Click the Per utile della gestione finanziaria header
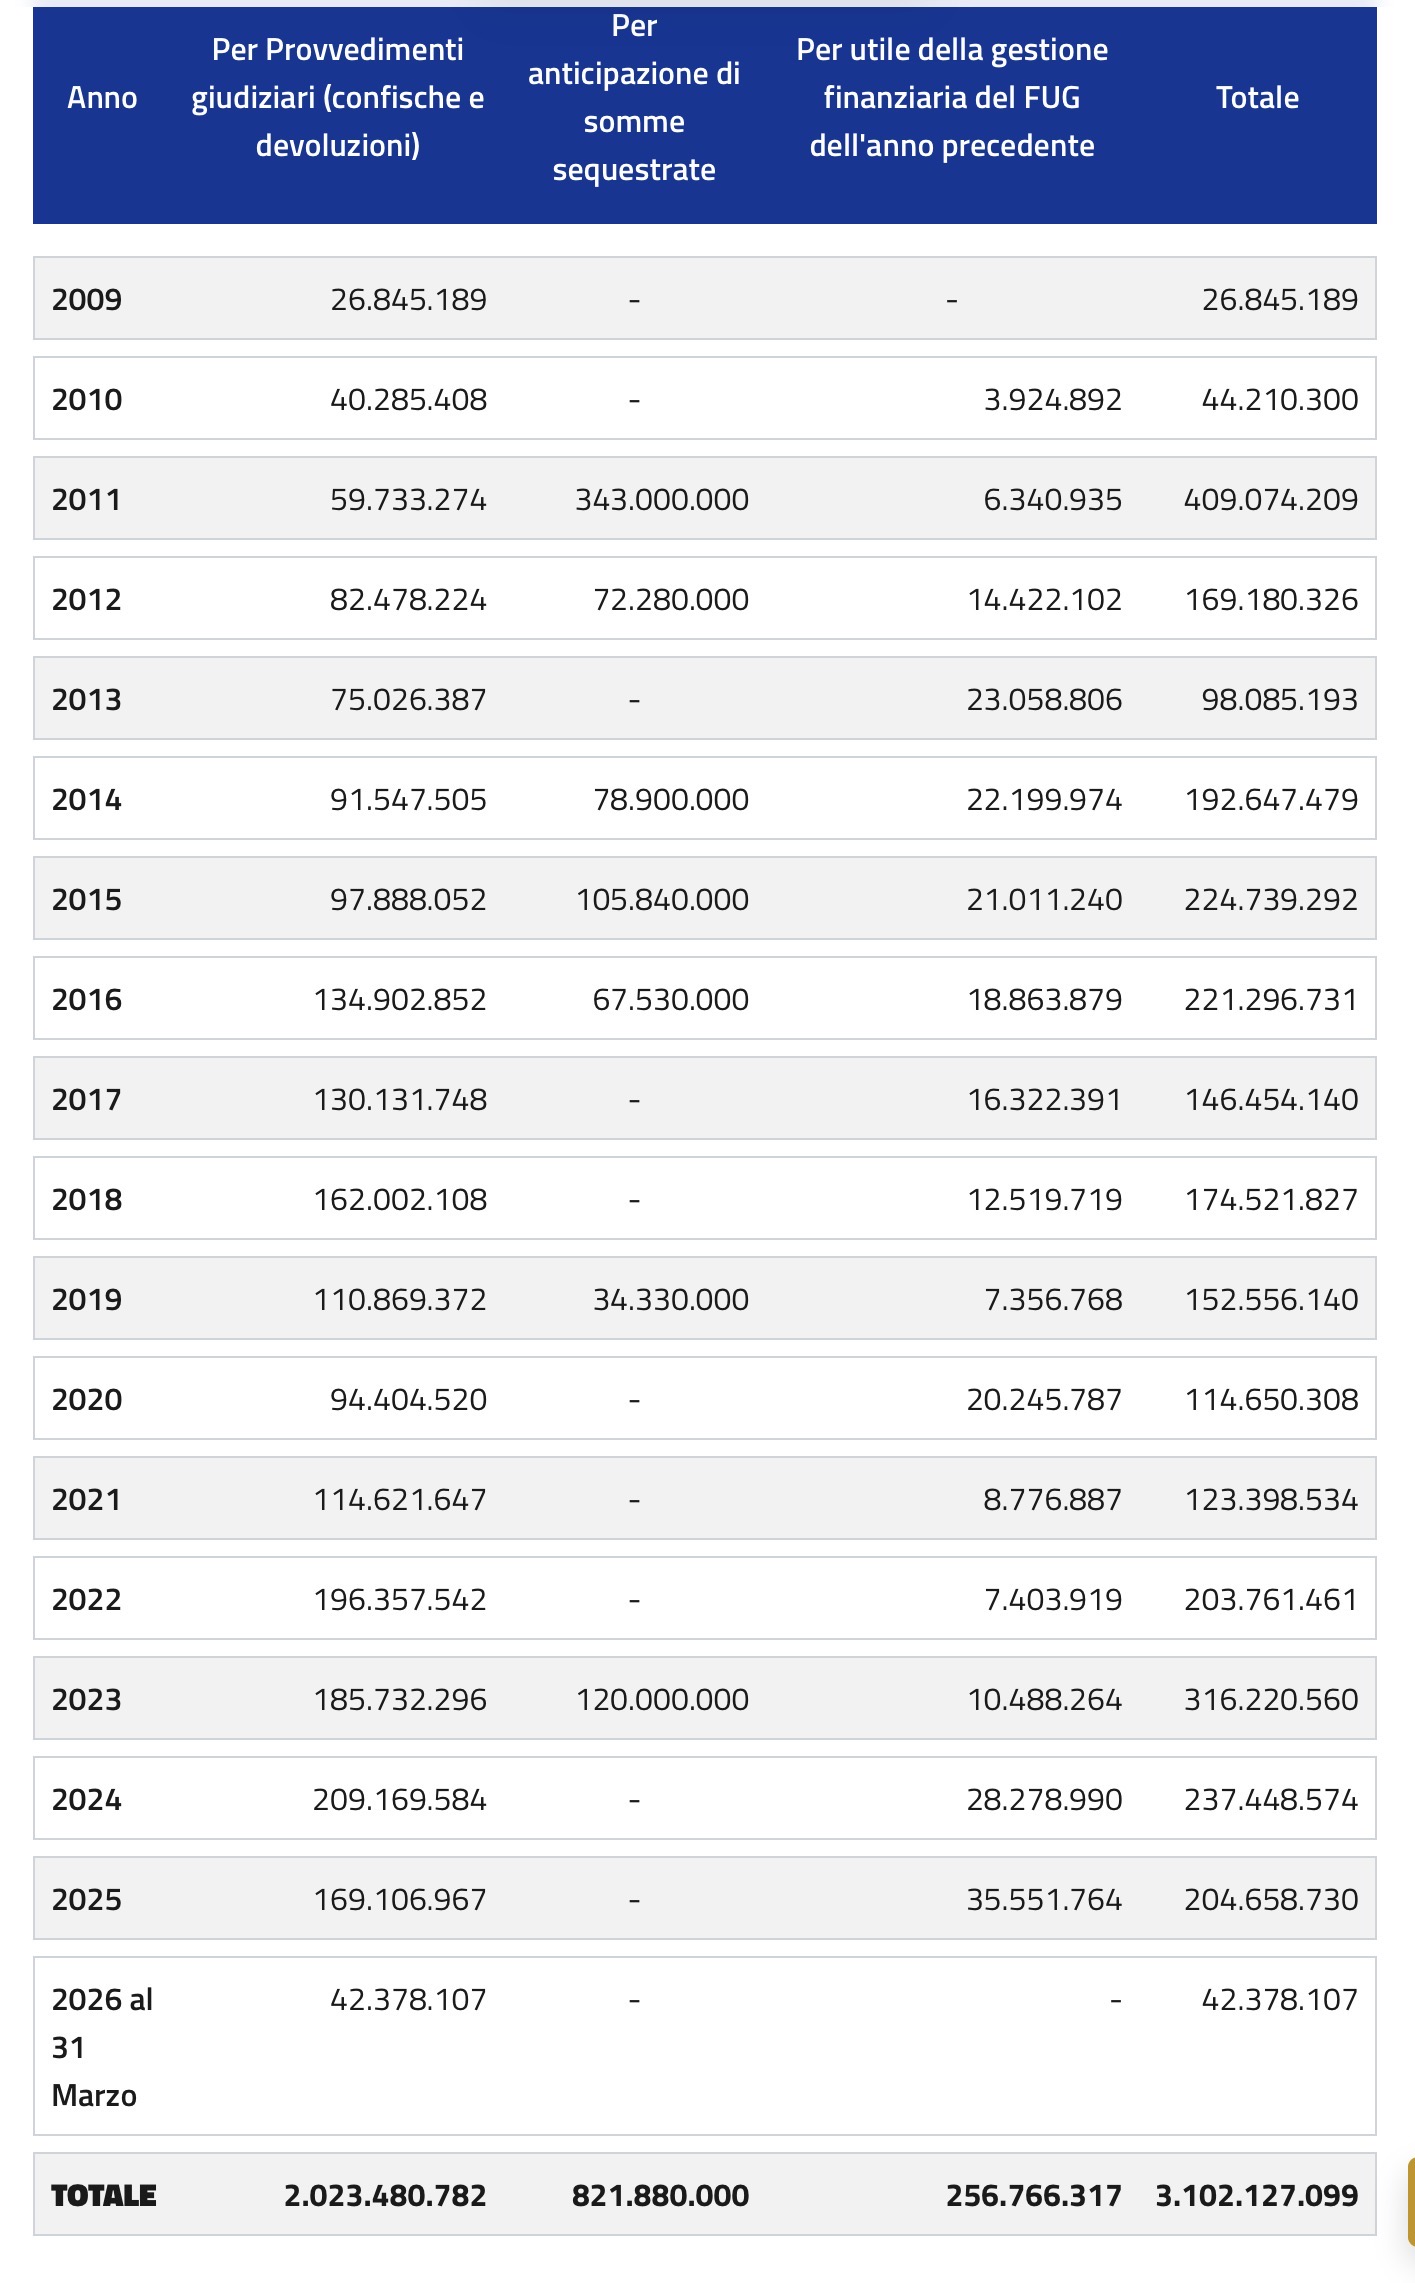Viewport: 1415px width, 2283px height. click(x=952, y=98)
